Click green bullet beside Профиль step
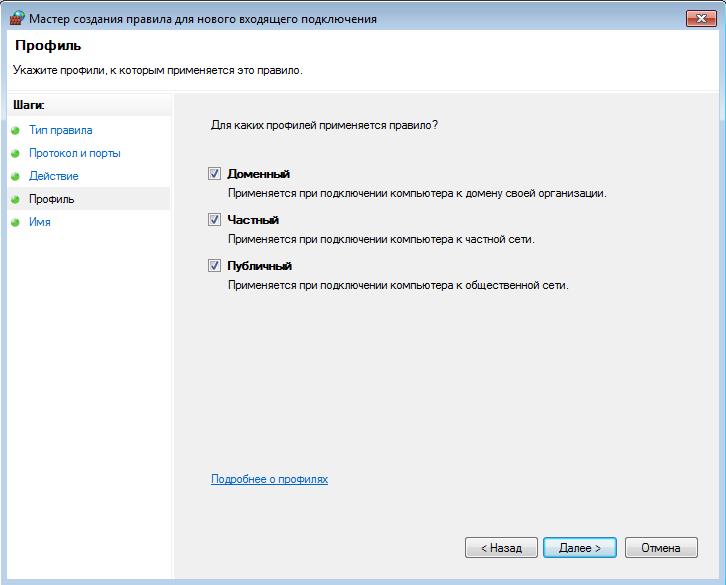Viewport: 726px width, 585px height. pyautogui.click(x=15, y=199)
